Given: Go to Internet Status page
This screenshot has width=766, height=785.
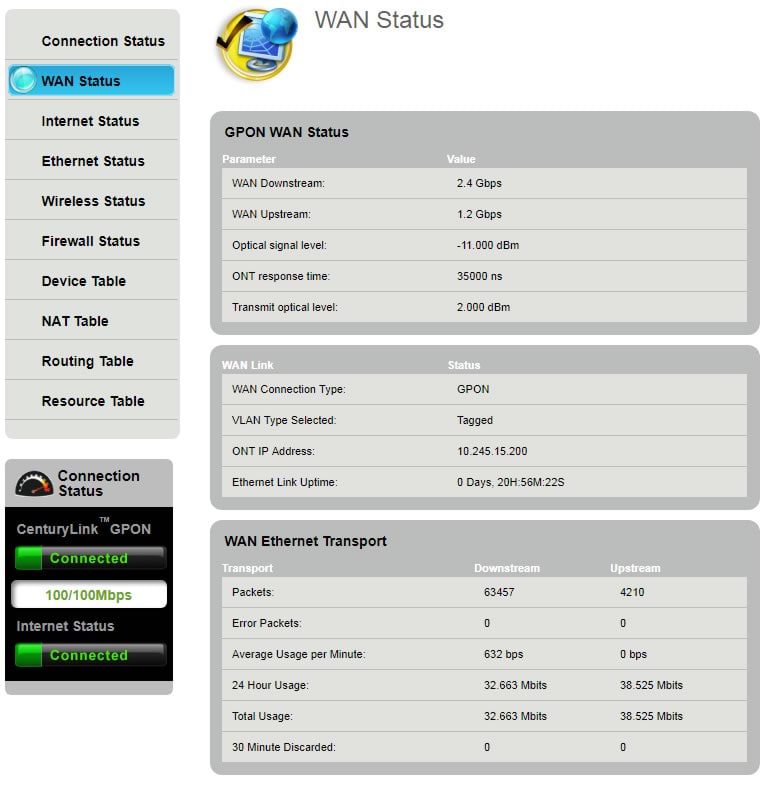Looking at the screenshot, I should [90, 121].
